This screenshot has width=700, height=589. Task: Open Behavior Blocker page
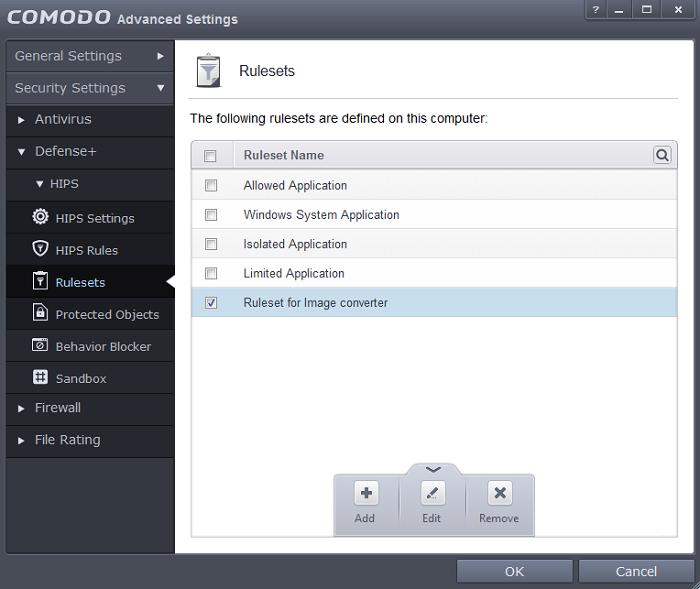[x=90, y=346]
